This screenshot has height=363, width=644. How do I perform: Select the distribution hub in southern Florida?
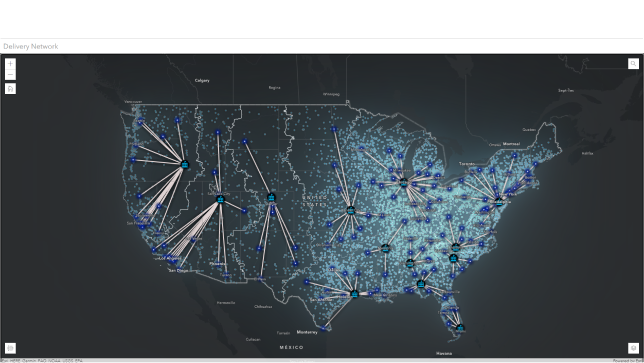point(460,327)
